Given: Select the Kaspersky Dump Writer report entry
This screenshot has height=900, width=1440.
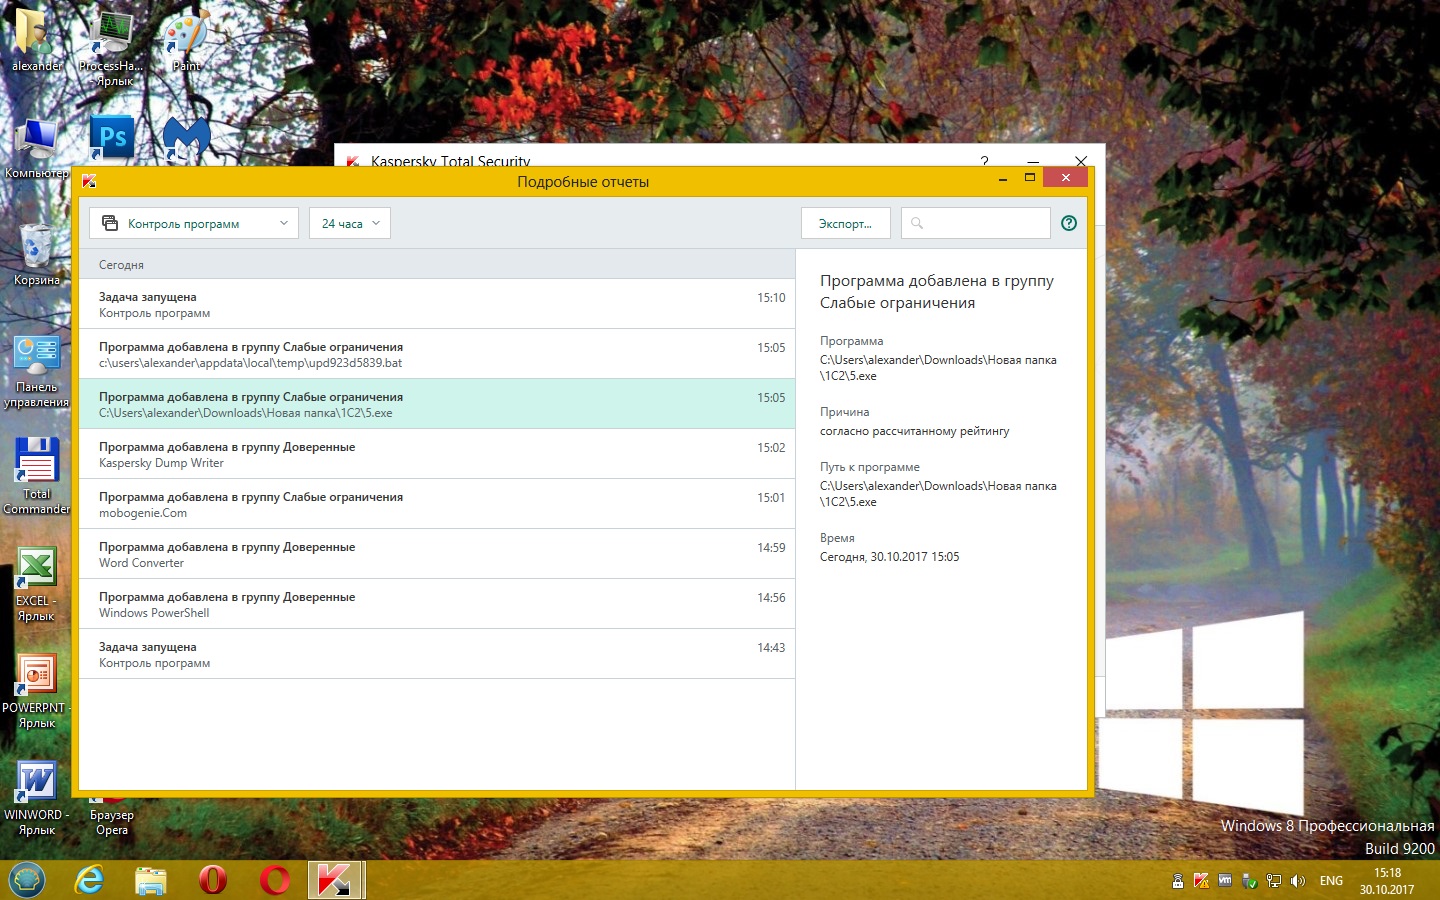Looking at the screenshot, I should [437, 454].
